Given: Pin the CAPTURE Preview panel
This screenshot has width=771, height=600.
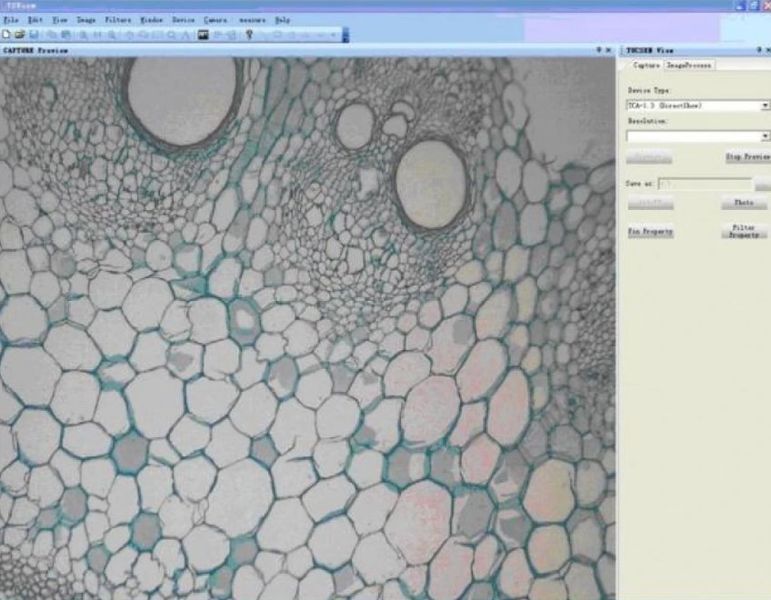Looking at the screenshot, I should click(x=599, y=50).
